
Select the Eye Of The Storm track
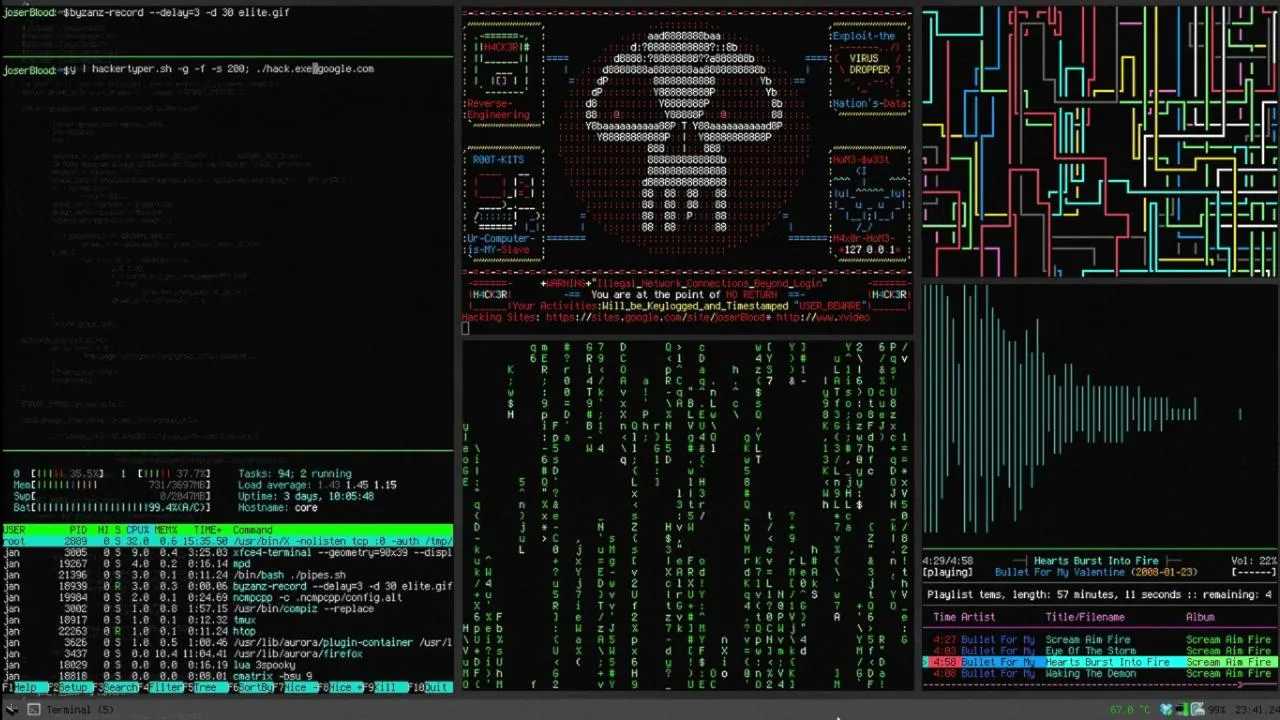(x=1098, y=651)
